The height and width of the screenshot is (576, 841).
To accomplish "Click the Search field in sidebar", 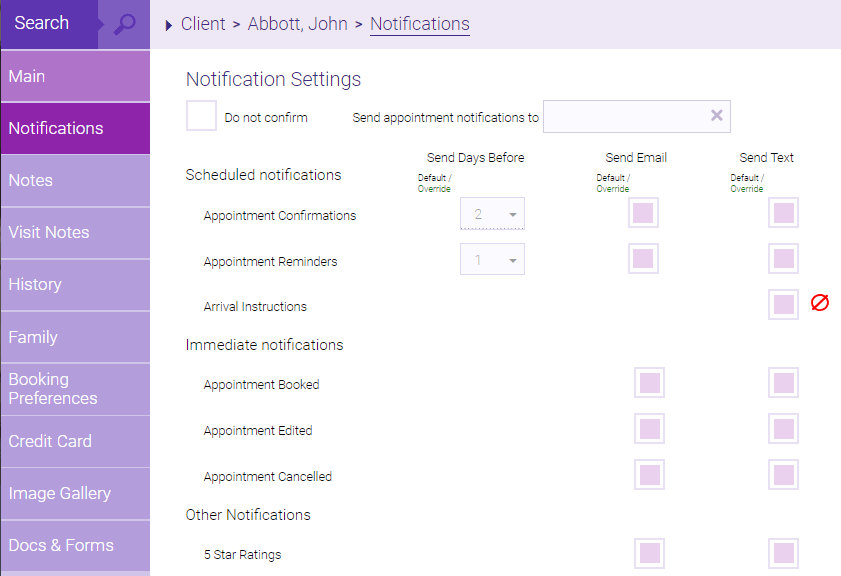I will pos(49,24).
